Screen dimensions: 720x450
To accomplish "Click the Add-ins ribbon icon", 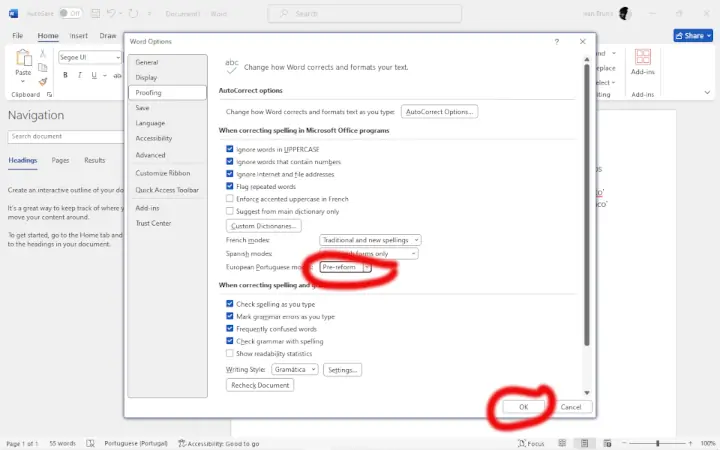I will (642, 58).
